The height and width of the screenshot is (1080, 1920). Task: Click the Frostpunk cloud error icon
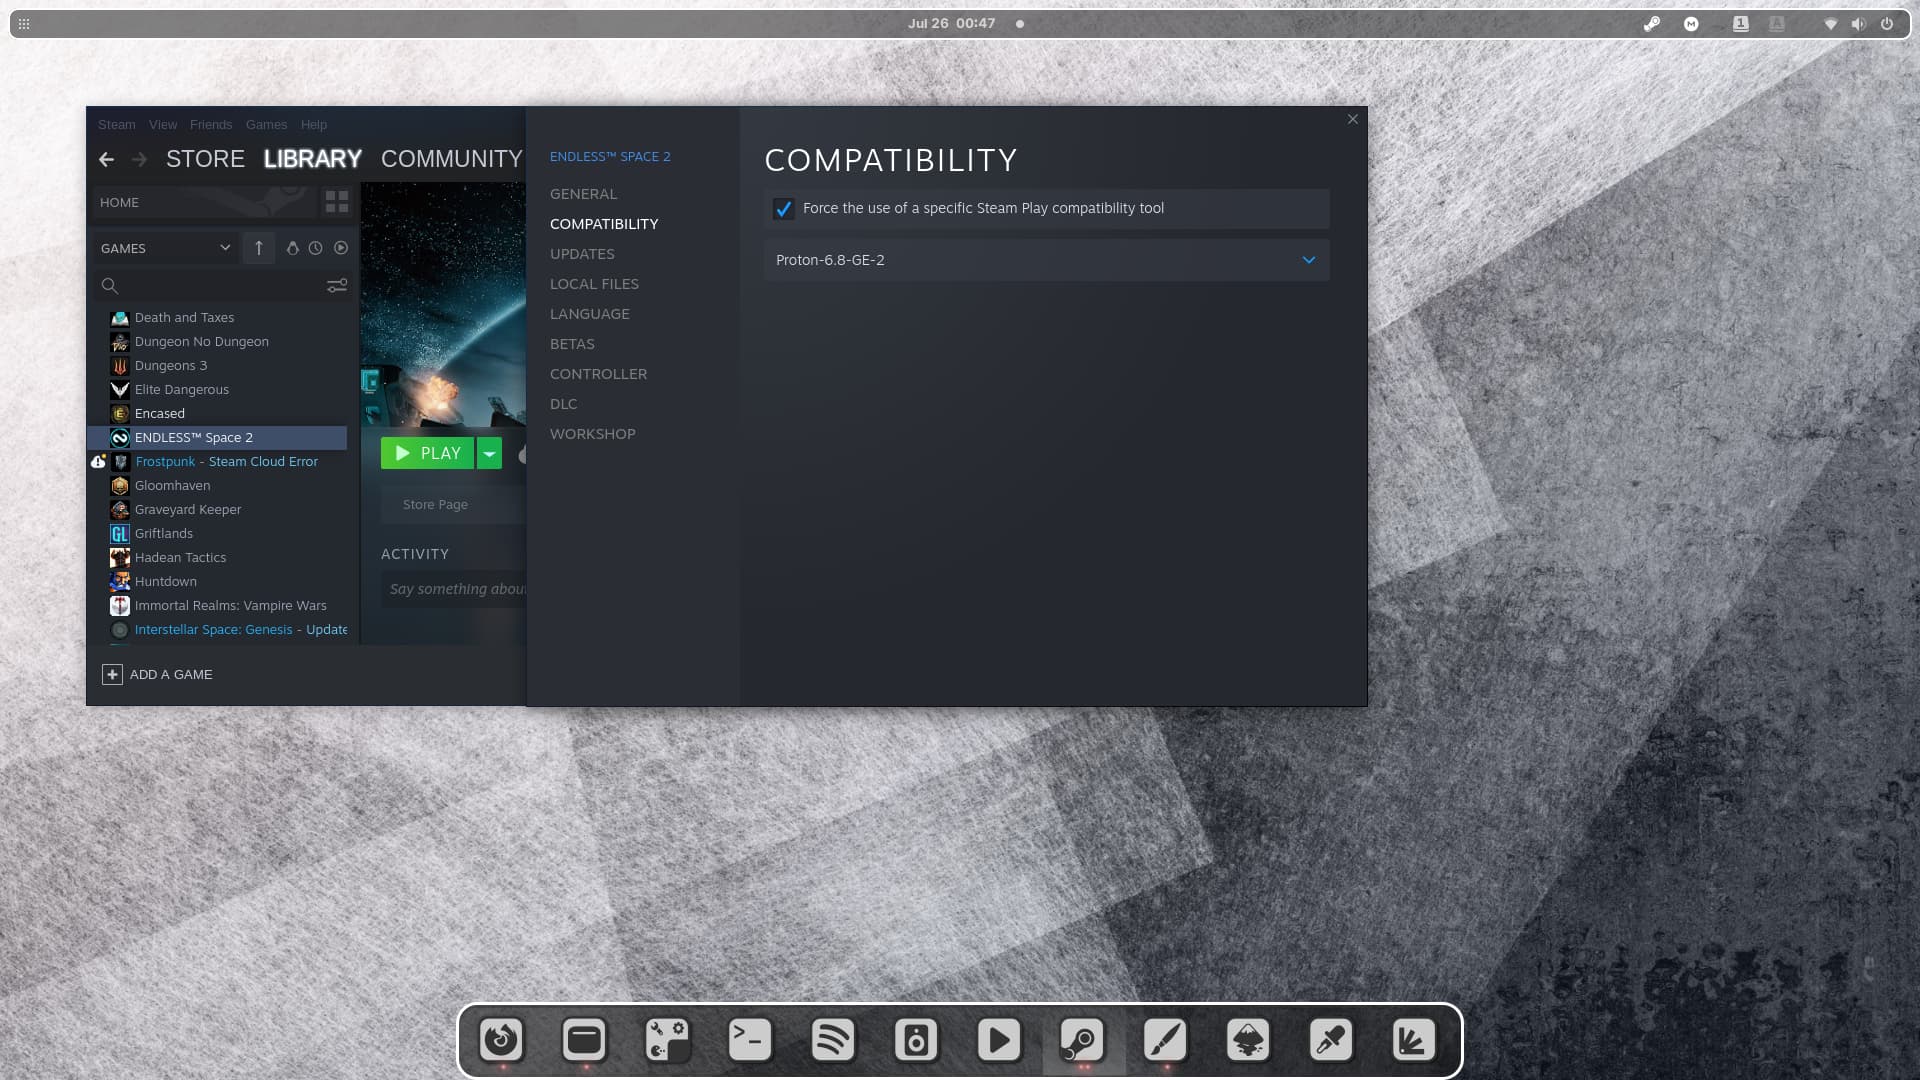pyautogui.click(x=98, y=462)
